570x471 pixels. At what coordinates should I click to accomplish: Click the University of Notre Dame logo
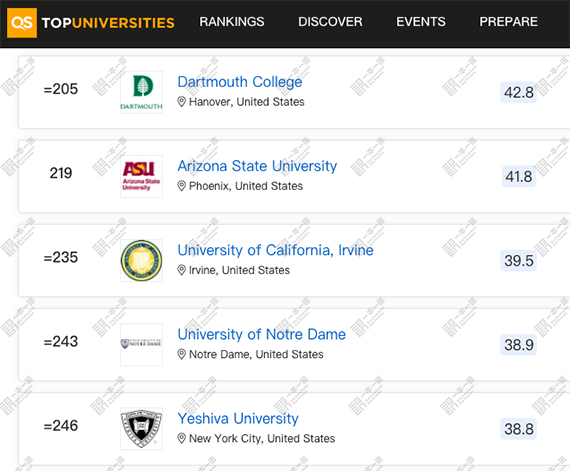point(141,345)
